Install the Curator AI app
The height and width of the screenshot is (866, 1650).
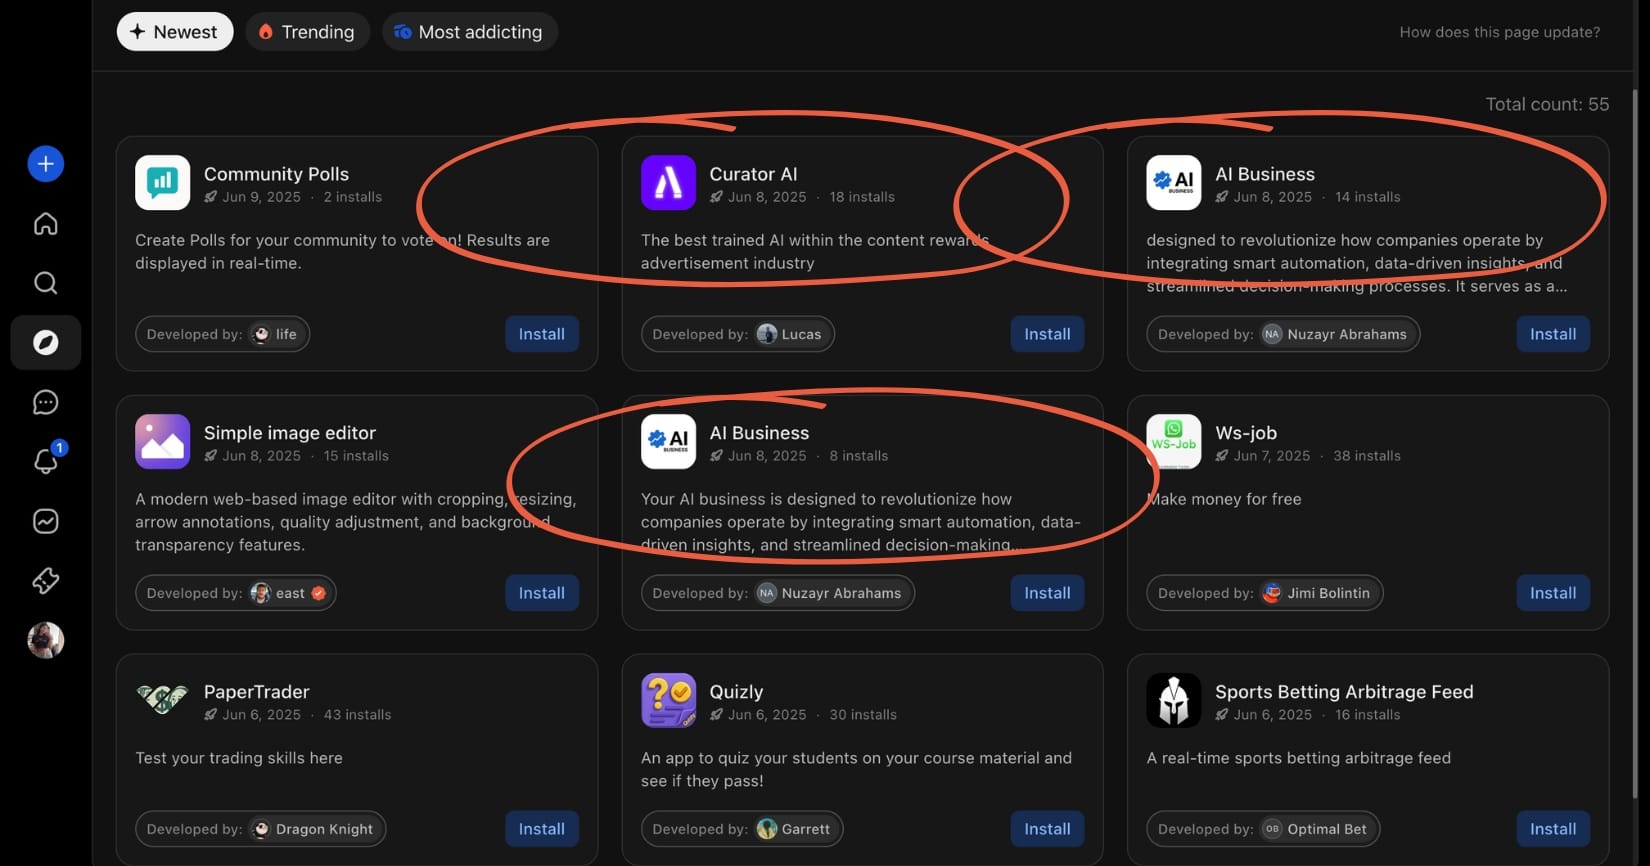(x=1047, y=334)
